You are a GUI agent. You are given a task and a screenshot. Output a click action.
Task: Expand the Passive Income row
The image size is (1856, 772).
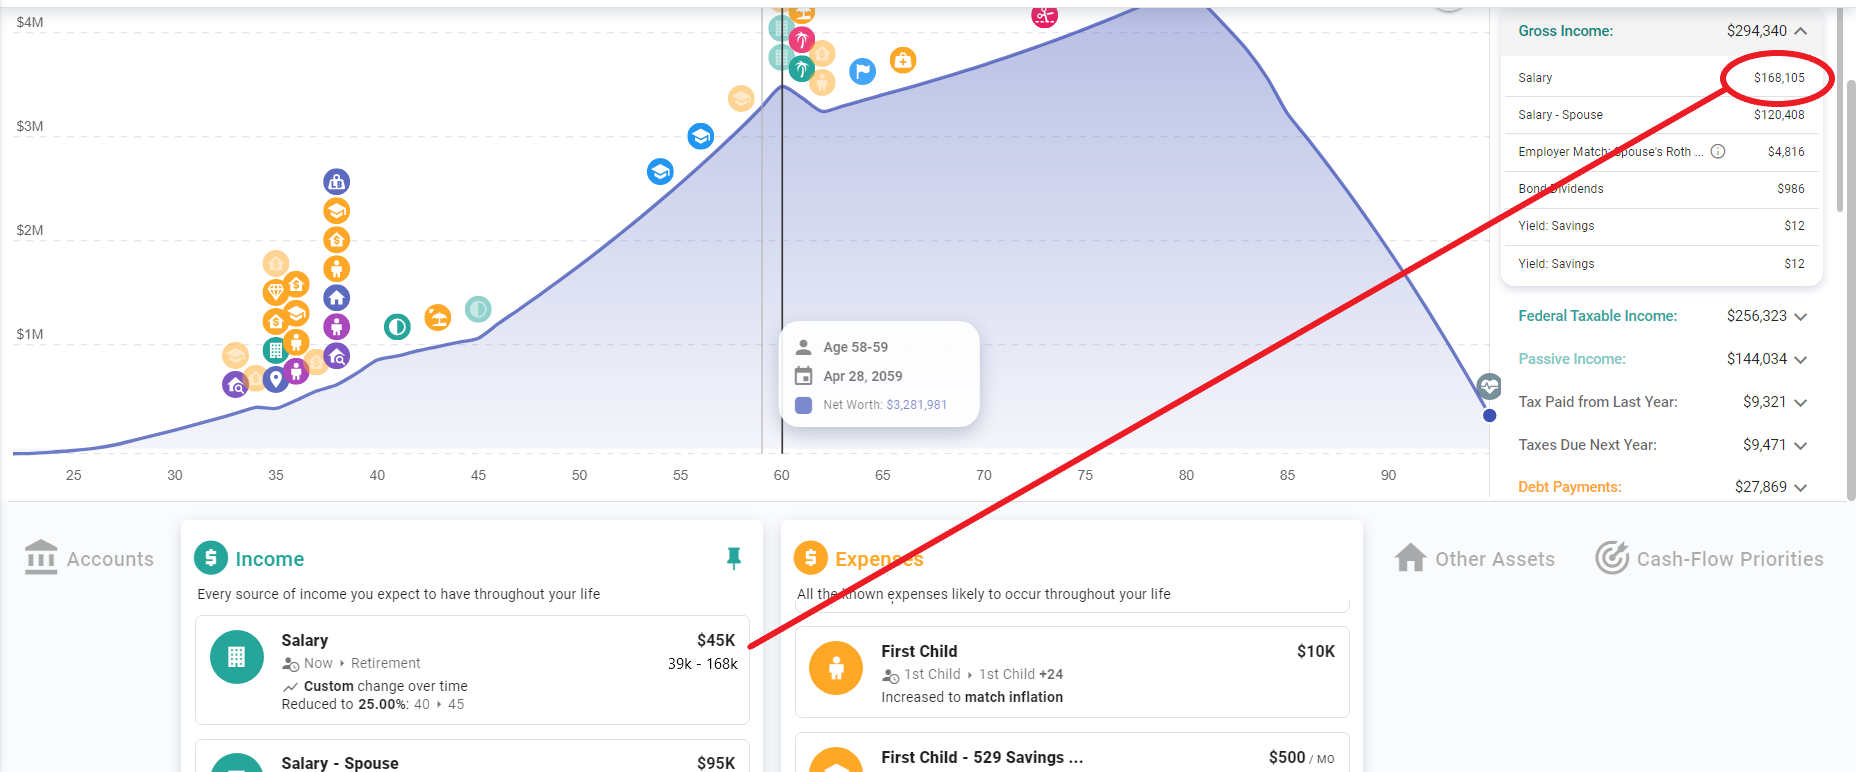[x=1801, y=360]
